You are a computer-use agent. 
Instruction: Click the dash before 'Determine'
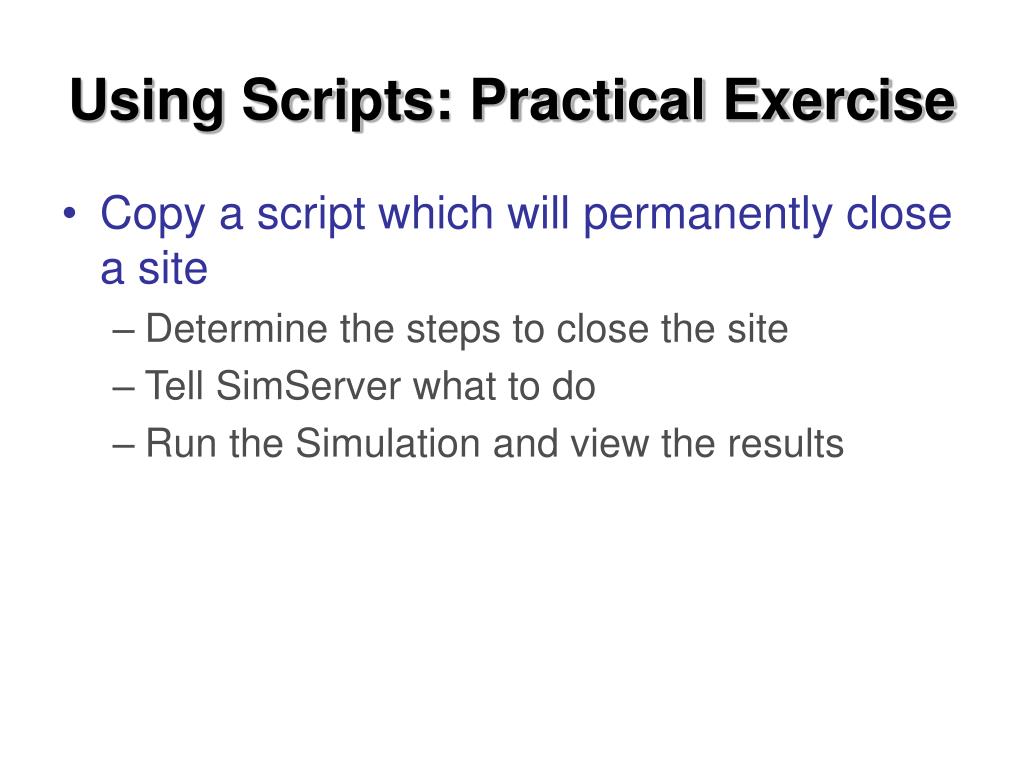coord(123,331)
